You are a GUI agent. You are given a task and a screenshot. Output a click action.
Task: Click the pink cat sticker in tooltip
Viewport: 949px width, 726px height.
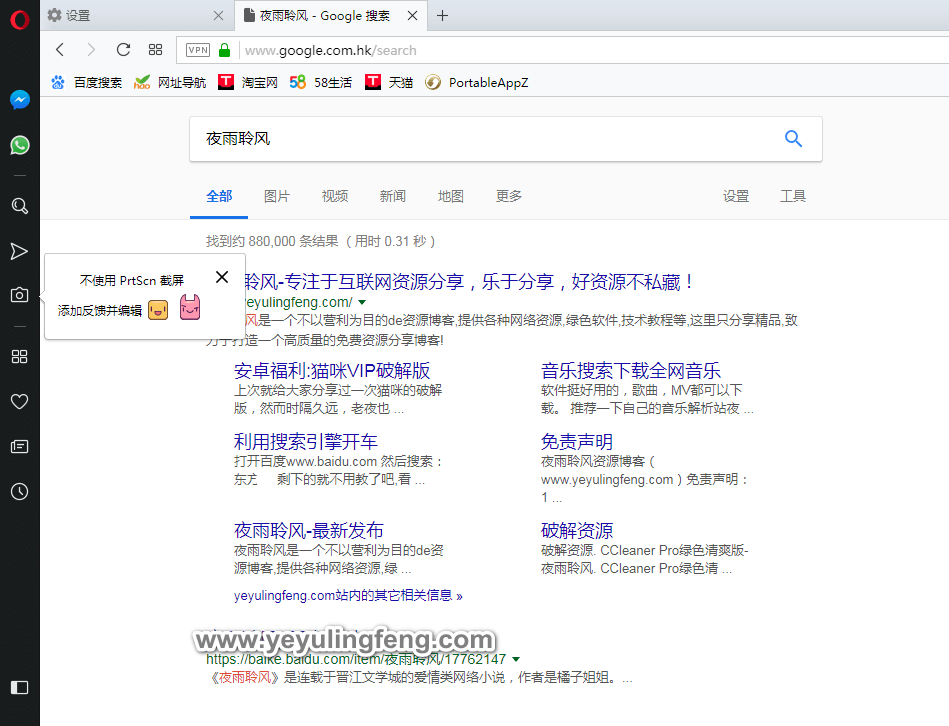190,308
